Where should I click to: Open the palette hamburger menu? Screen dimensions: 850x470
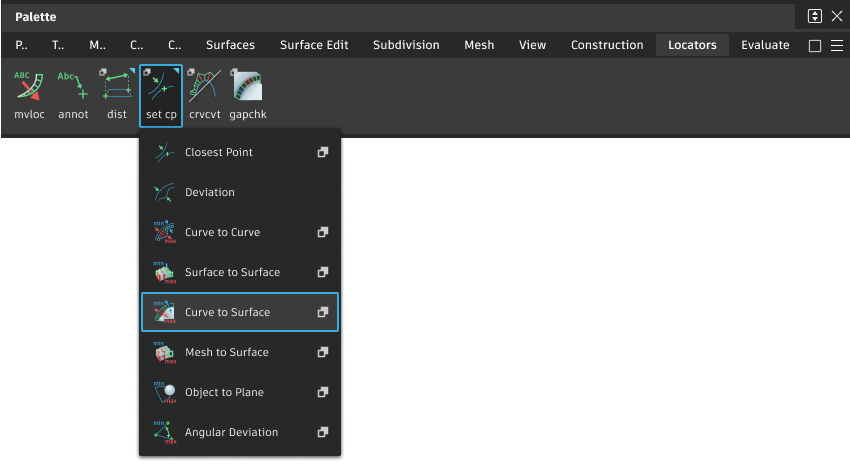tap(837, 46)
